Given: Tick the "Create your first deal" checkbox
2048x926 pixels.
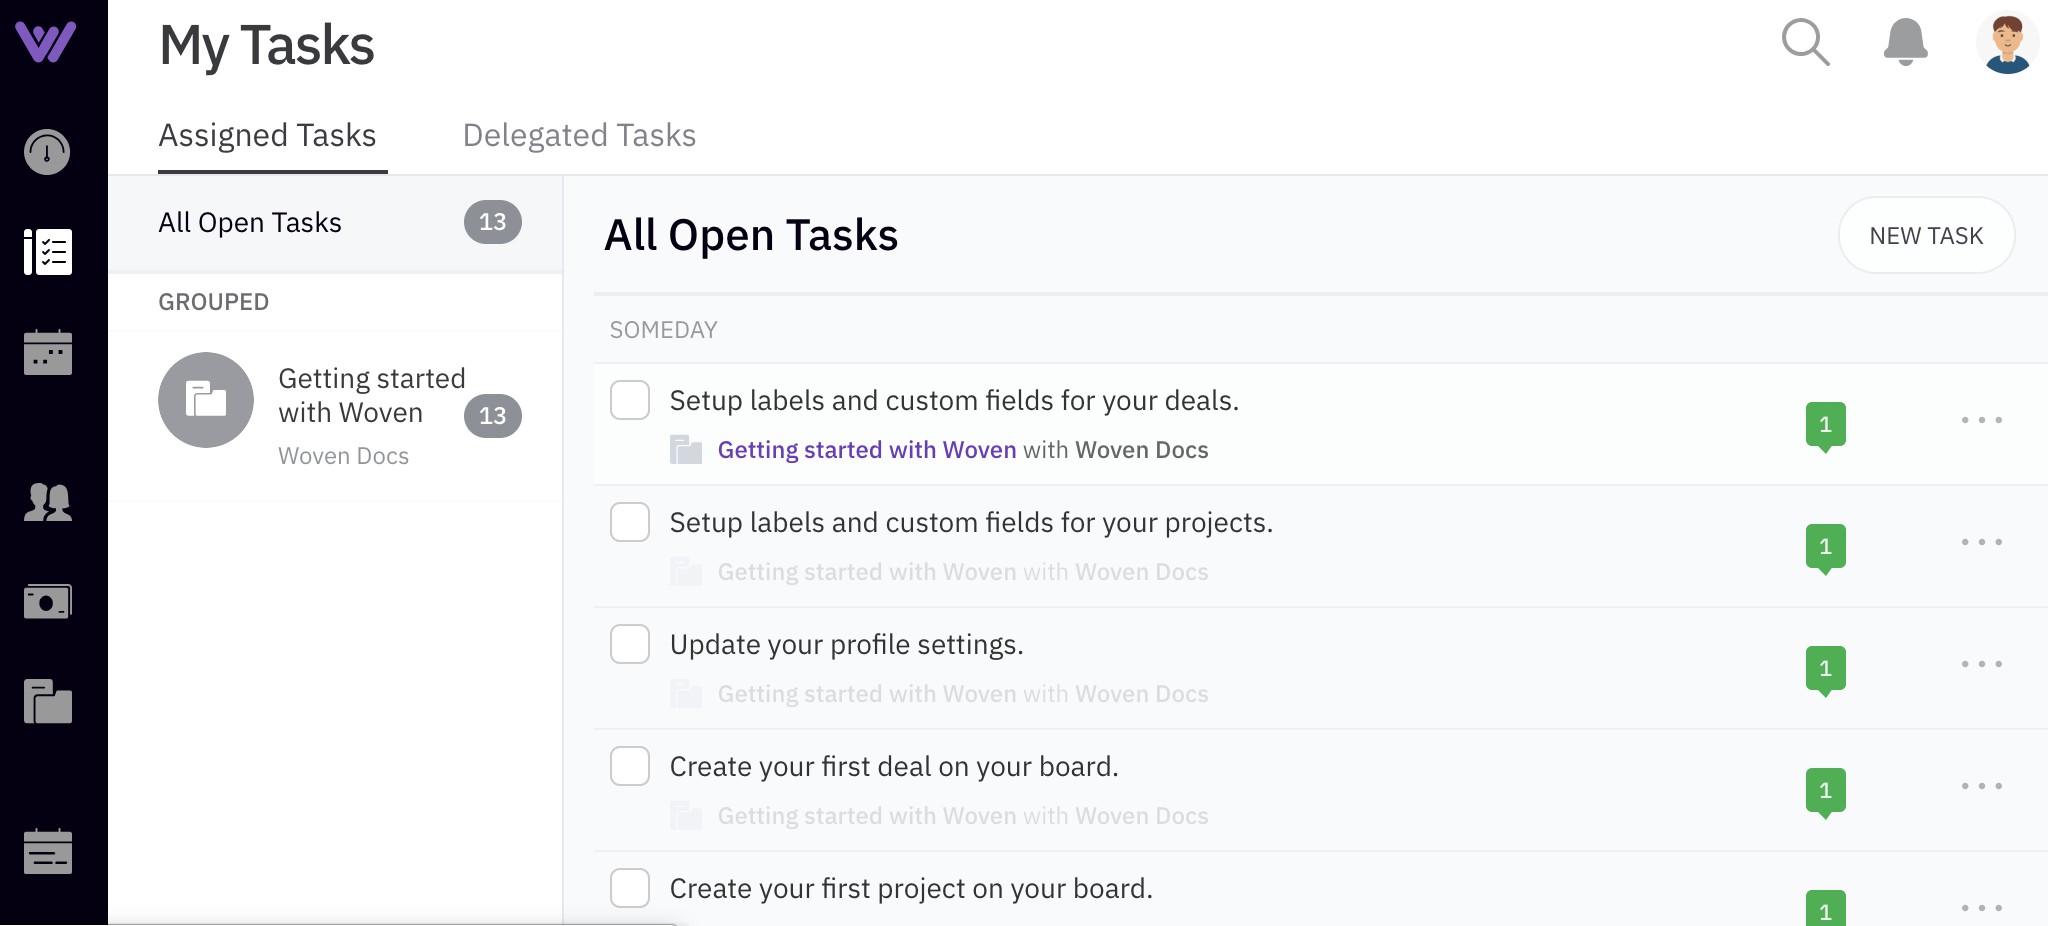Looking at the screenshot, I should (630, 766).
